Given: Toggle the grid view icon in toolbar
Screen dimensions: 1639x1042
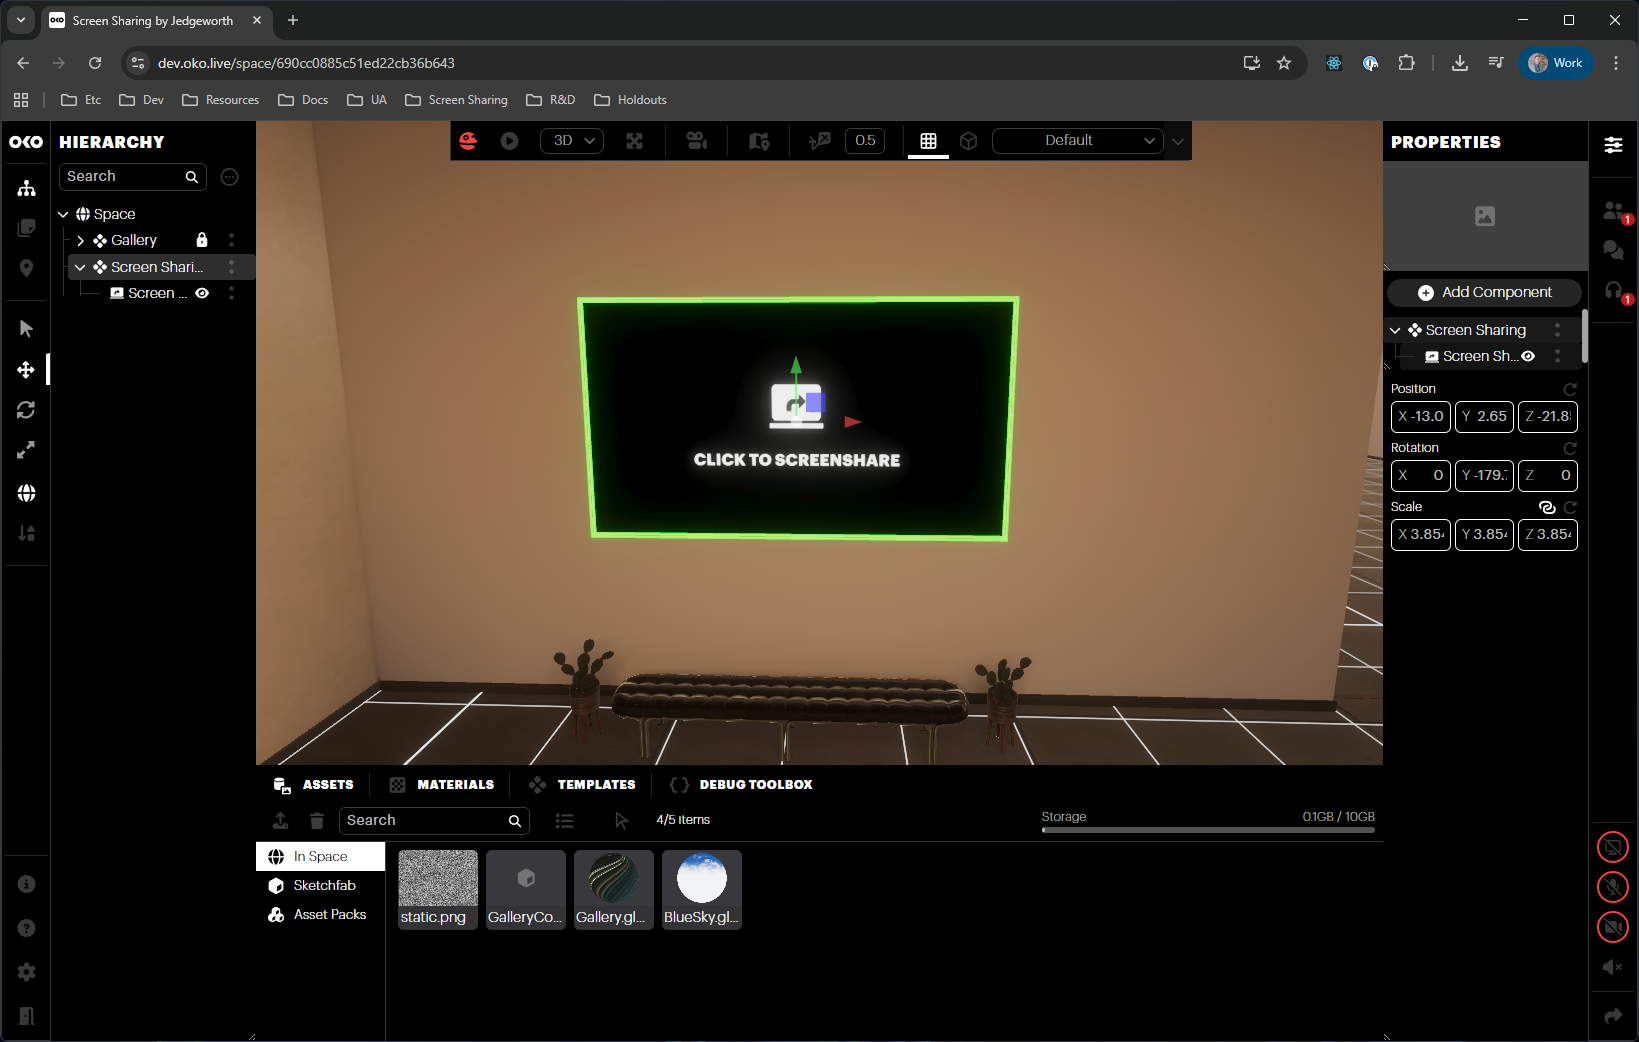Looking at the screenshot, I should click(x=928, y=141).
